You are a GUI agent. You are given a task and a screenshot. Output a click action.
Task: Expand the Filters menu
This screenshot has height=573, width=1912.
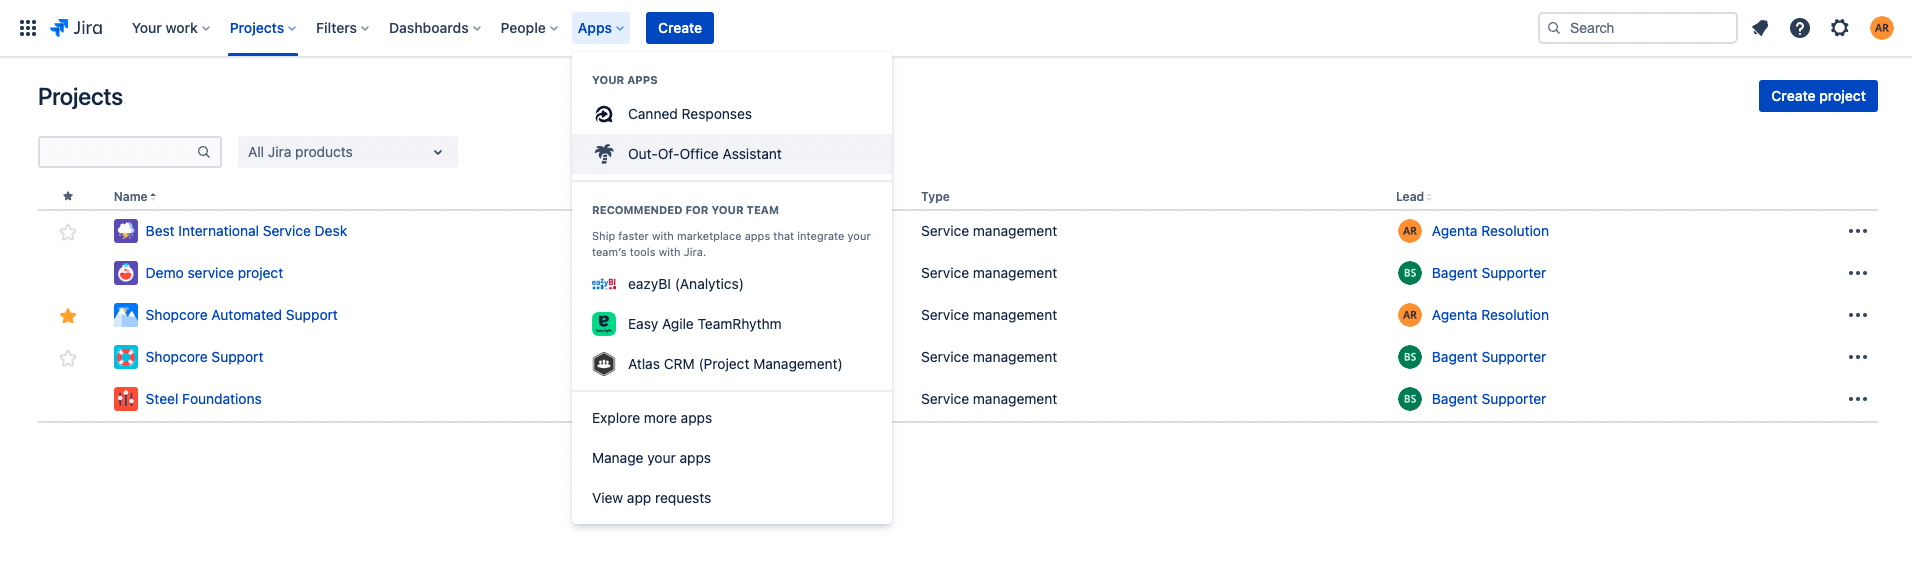tap(342, 28)
